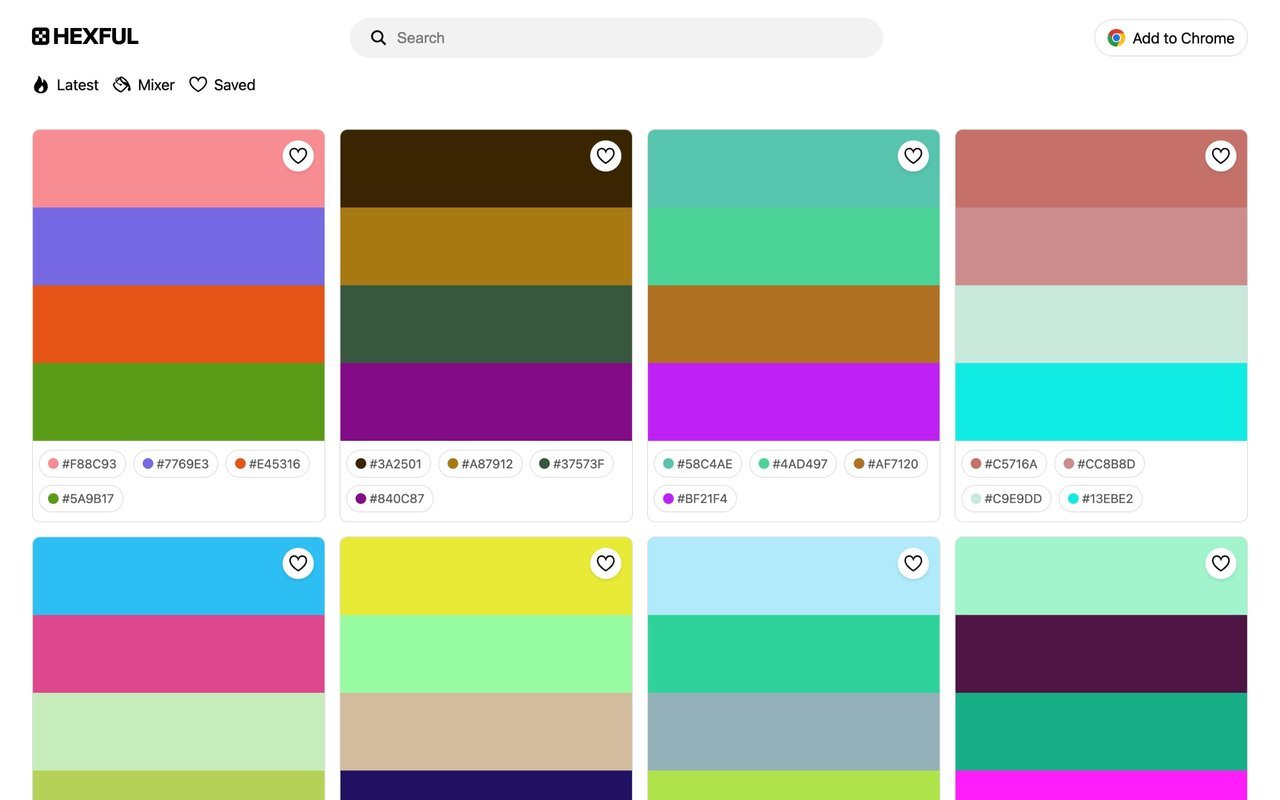Click the #5A9B17 hex chip
Screen dimensions: 1280x800
81,499
